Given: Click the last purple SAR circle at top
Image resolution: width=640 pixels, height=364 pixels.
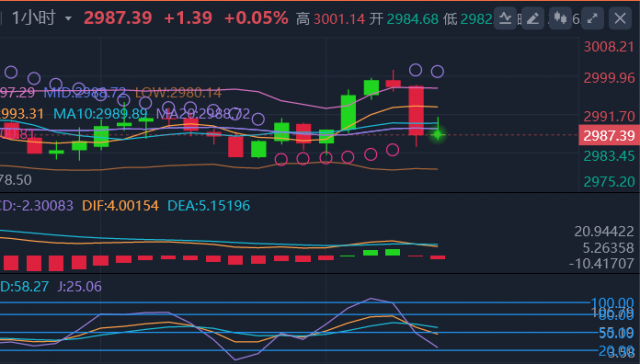Looking at the screenshot, I should 437,71.
